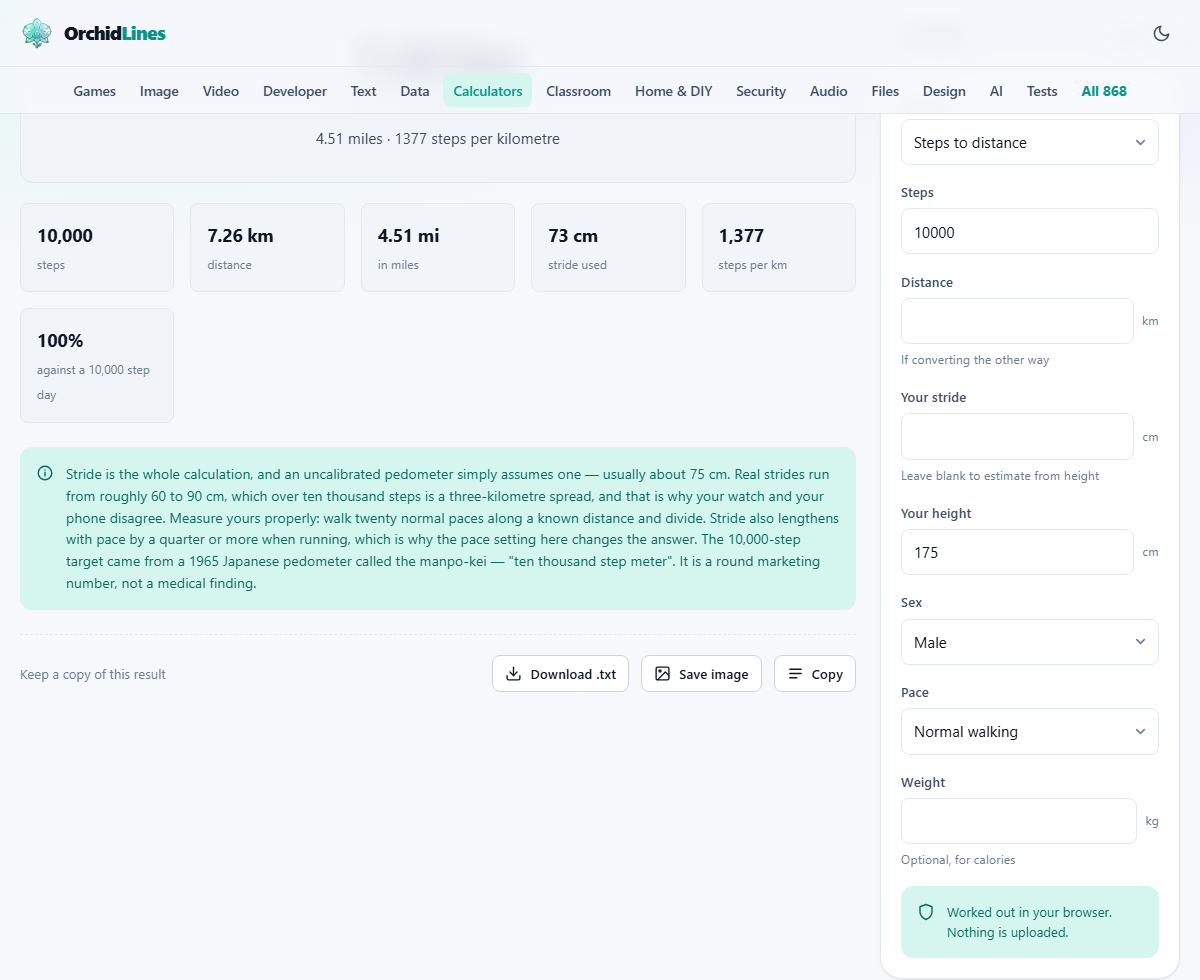Screen dimensions: 1200x980
Task: Focus the Your stride input field
Action: pos(1017,436)
